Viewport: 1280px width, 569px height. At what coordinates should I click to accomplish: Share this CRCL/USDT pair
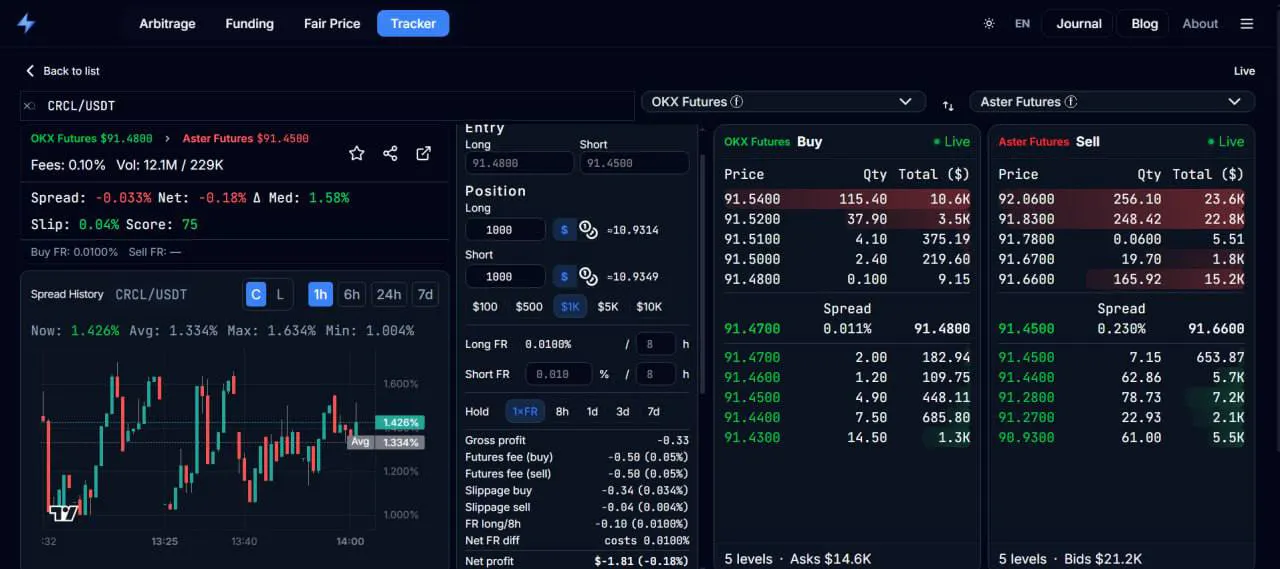click(x=390, y=153)
